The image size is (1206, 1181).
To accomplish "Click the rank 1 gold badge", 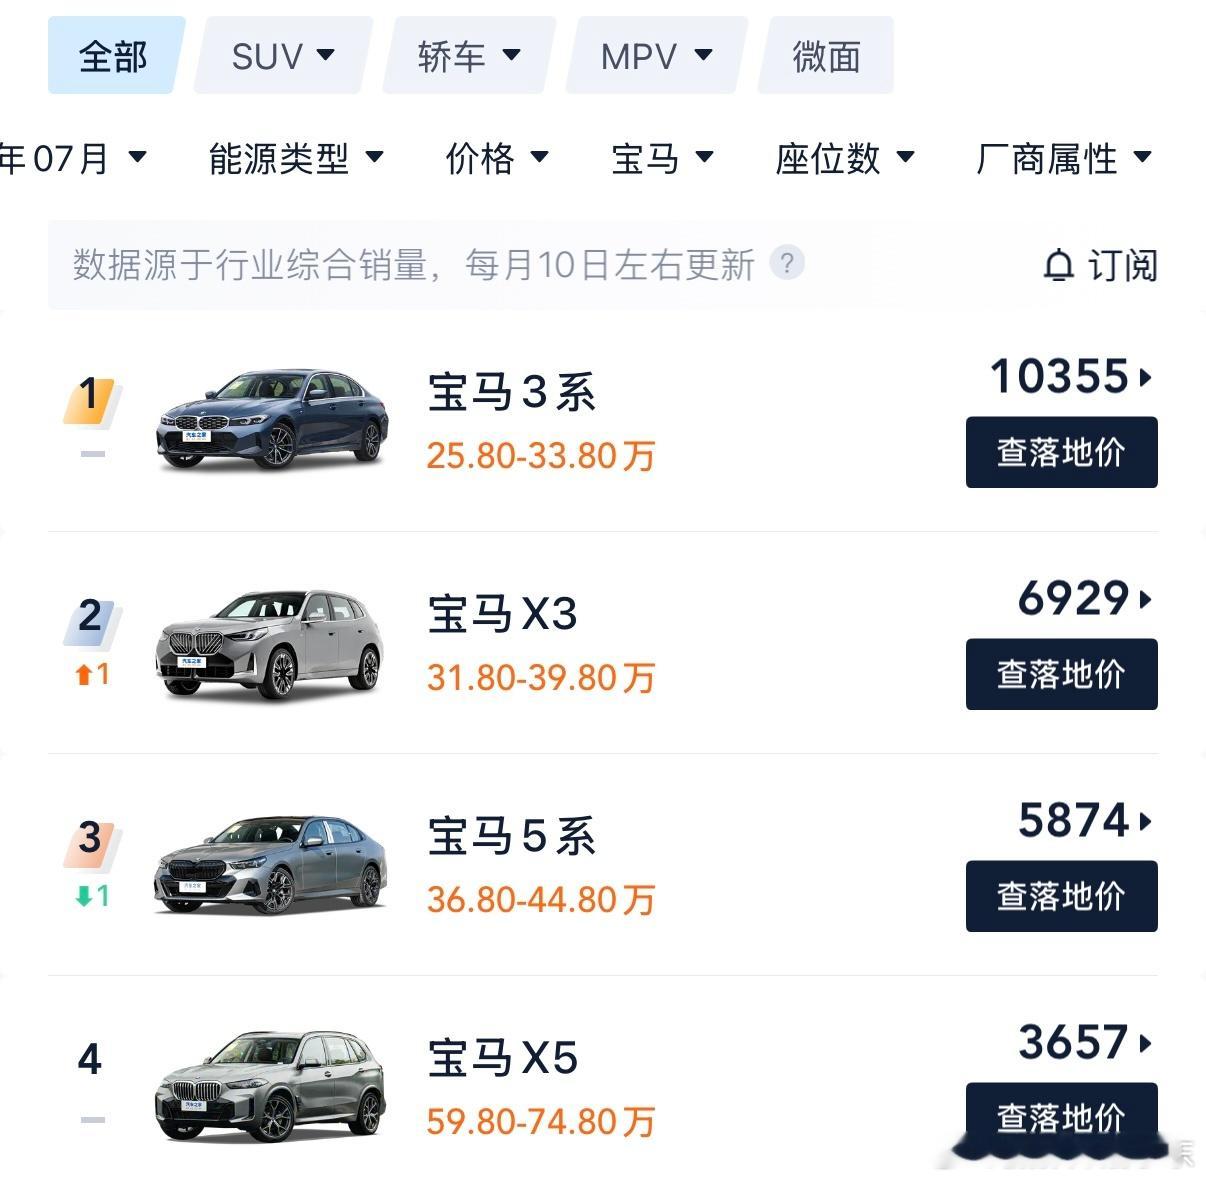I will pyautogui.click(x=92, y=398).
